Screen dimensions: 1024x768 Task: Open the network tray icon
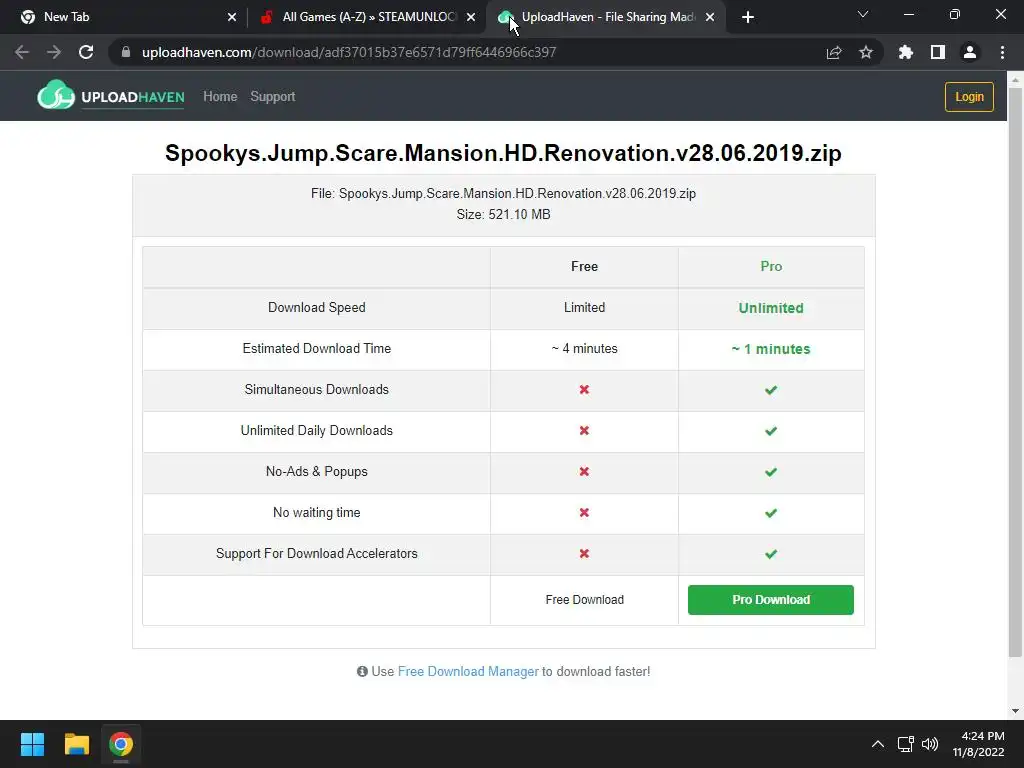click(x=905, y=744)
